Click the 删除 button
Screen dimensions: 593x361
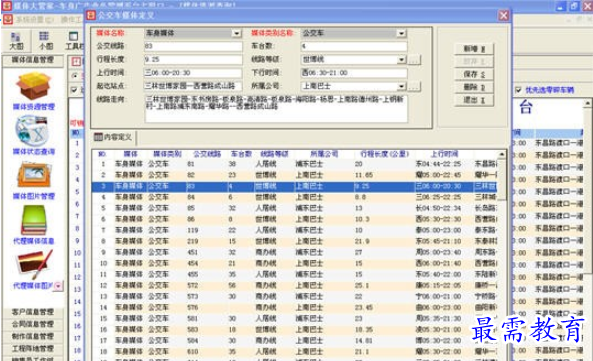(474, 87)
